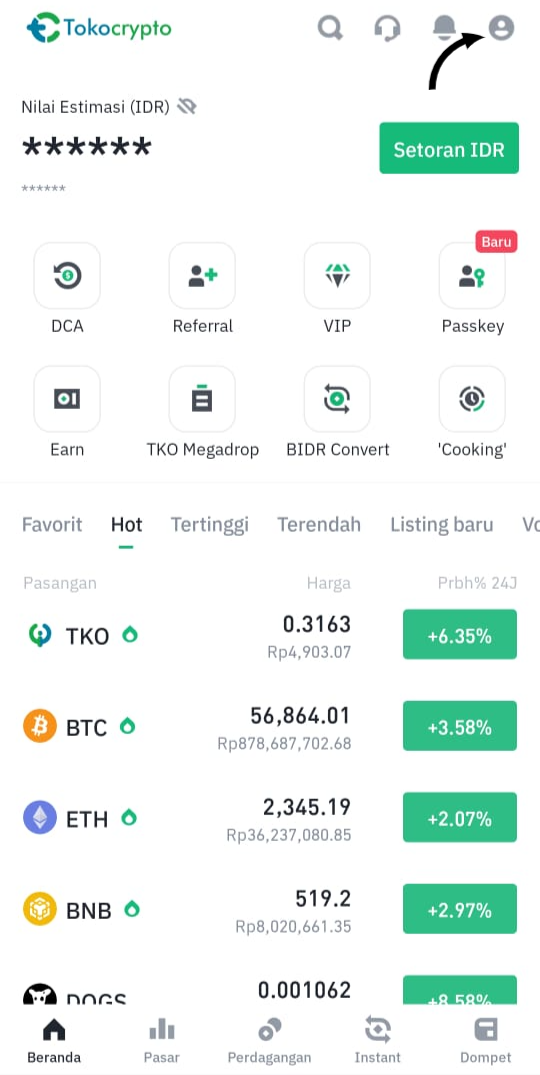The width and height of the screenshot is (540, 1075).
Task: Open the BIDR Convert icon
Action: [x=337, y=399]
